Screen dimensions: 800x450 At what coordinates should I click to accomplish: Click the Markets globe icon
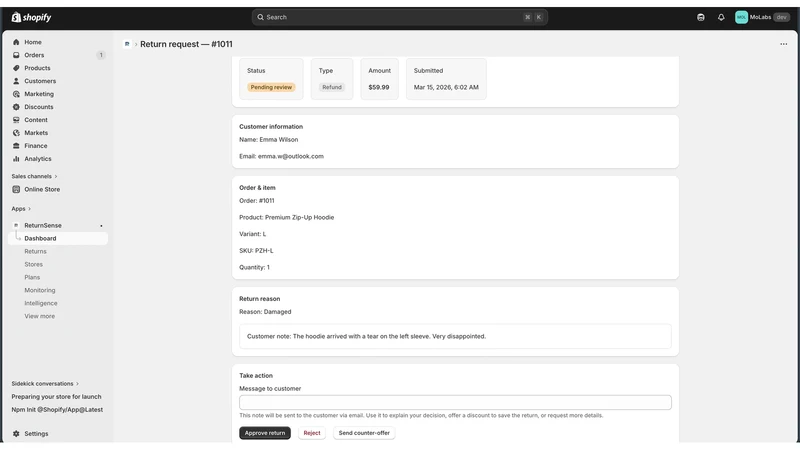pos(16,133)
